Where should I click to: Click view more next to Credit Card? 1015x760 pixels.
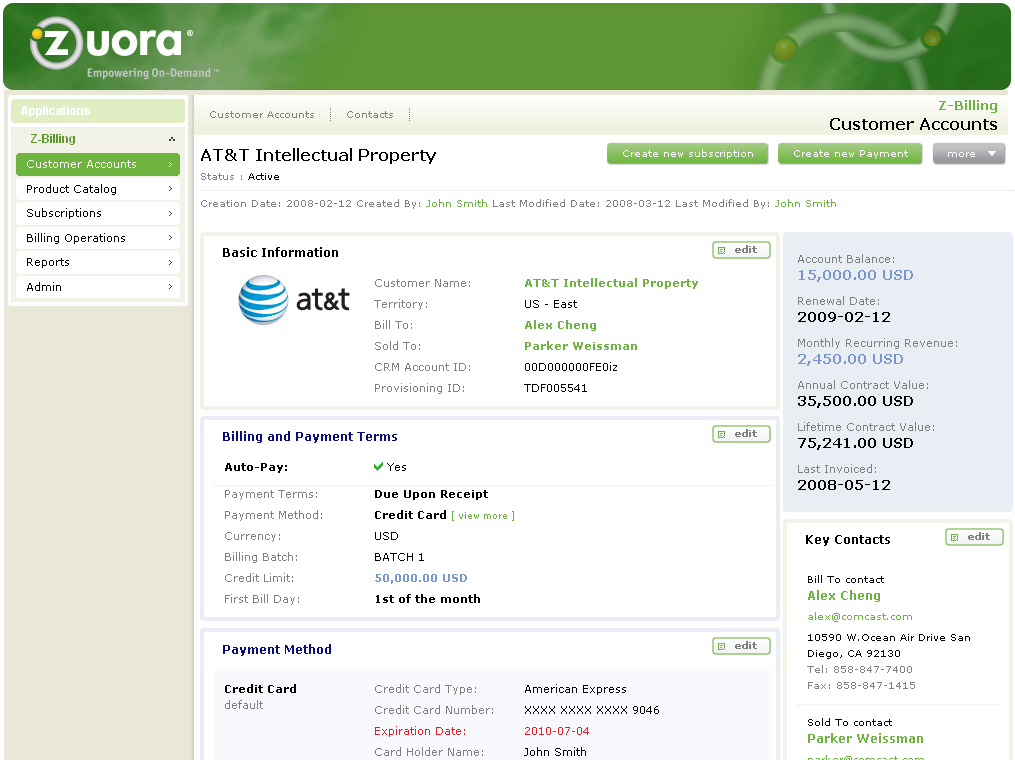coord(483,516)
